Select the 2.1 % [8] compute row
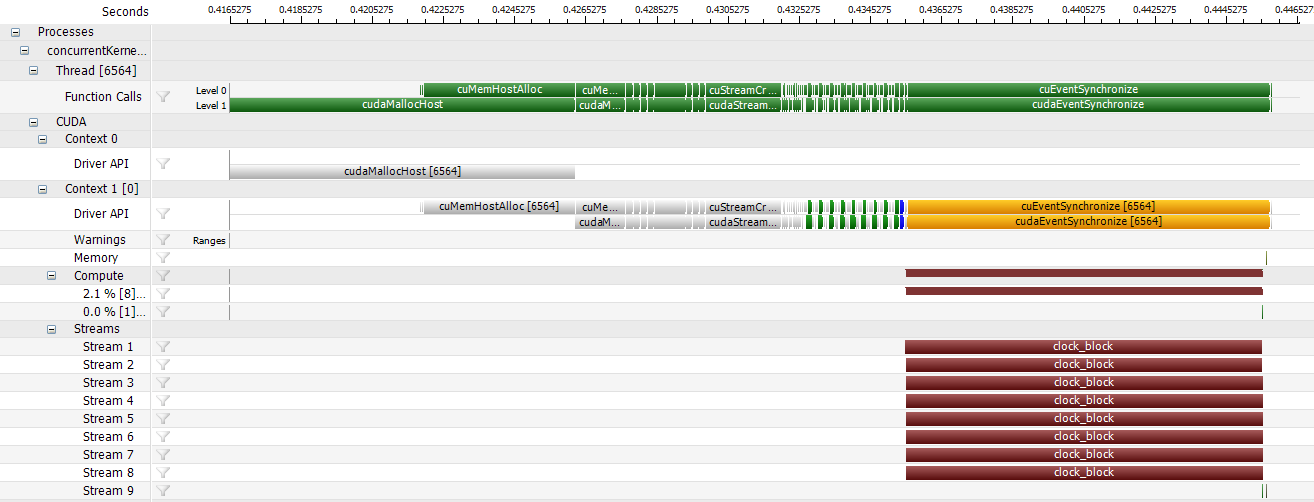Screen dimensions: 1314x502 (114, 294)
